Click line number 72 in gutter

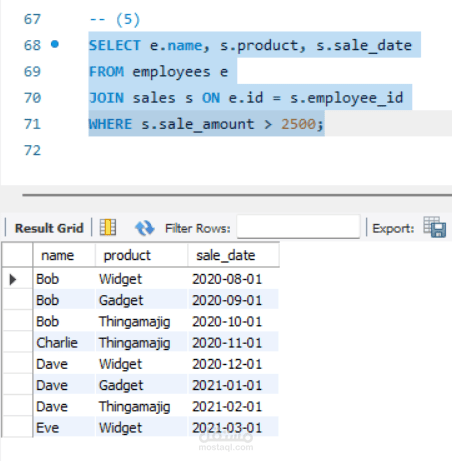(x=32, y=151)
